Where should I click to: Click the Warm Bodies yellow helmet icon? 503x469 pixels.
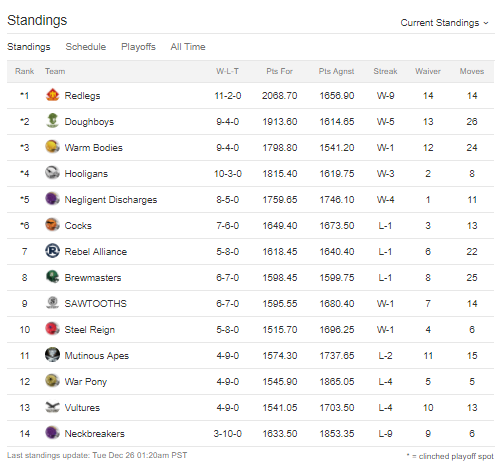coord(52,147)
